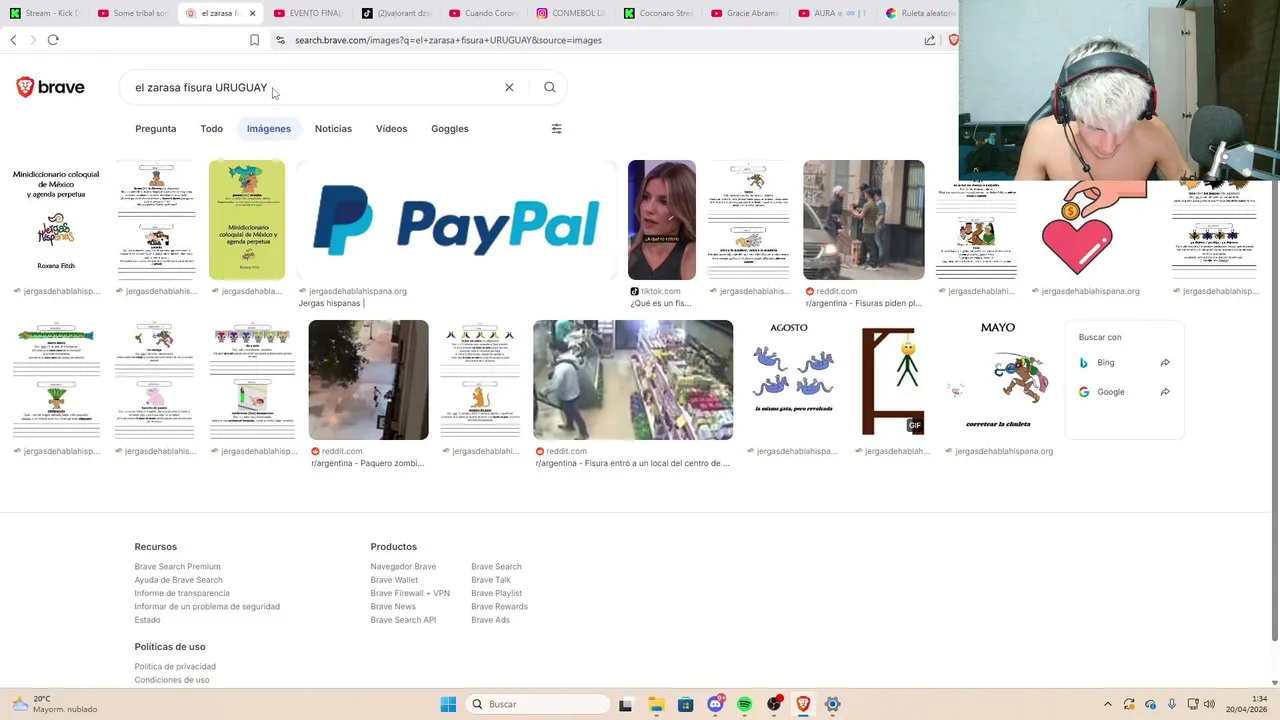The width and height of the screenshot is (1280, 720).
Task: Open the 'Goggles' search option
Action: tap(450, 129)
